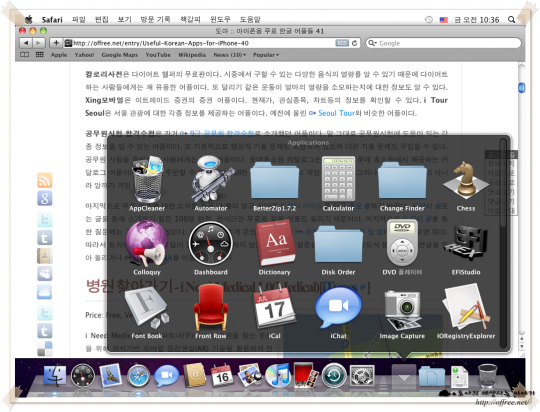
Task: Expand the Documents folder stack in the Dock
Action: click(x=432, y=376)
